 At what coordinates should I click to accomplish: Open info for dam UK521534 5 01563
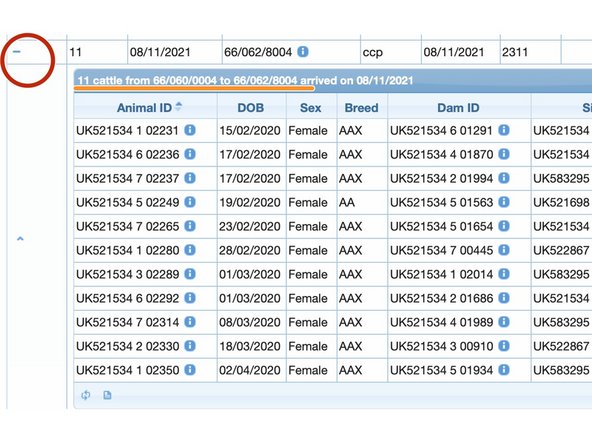pos(504,202)
